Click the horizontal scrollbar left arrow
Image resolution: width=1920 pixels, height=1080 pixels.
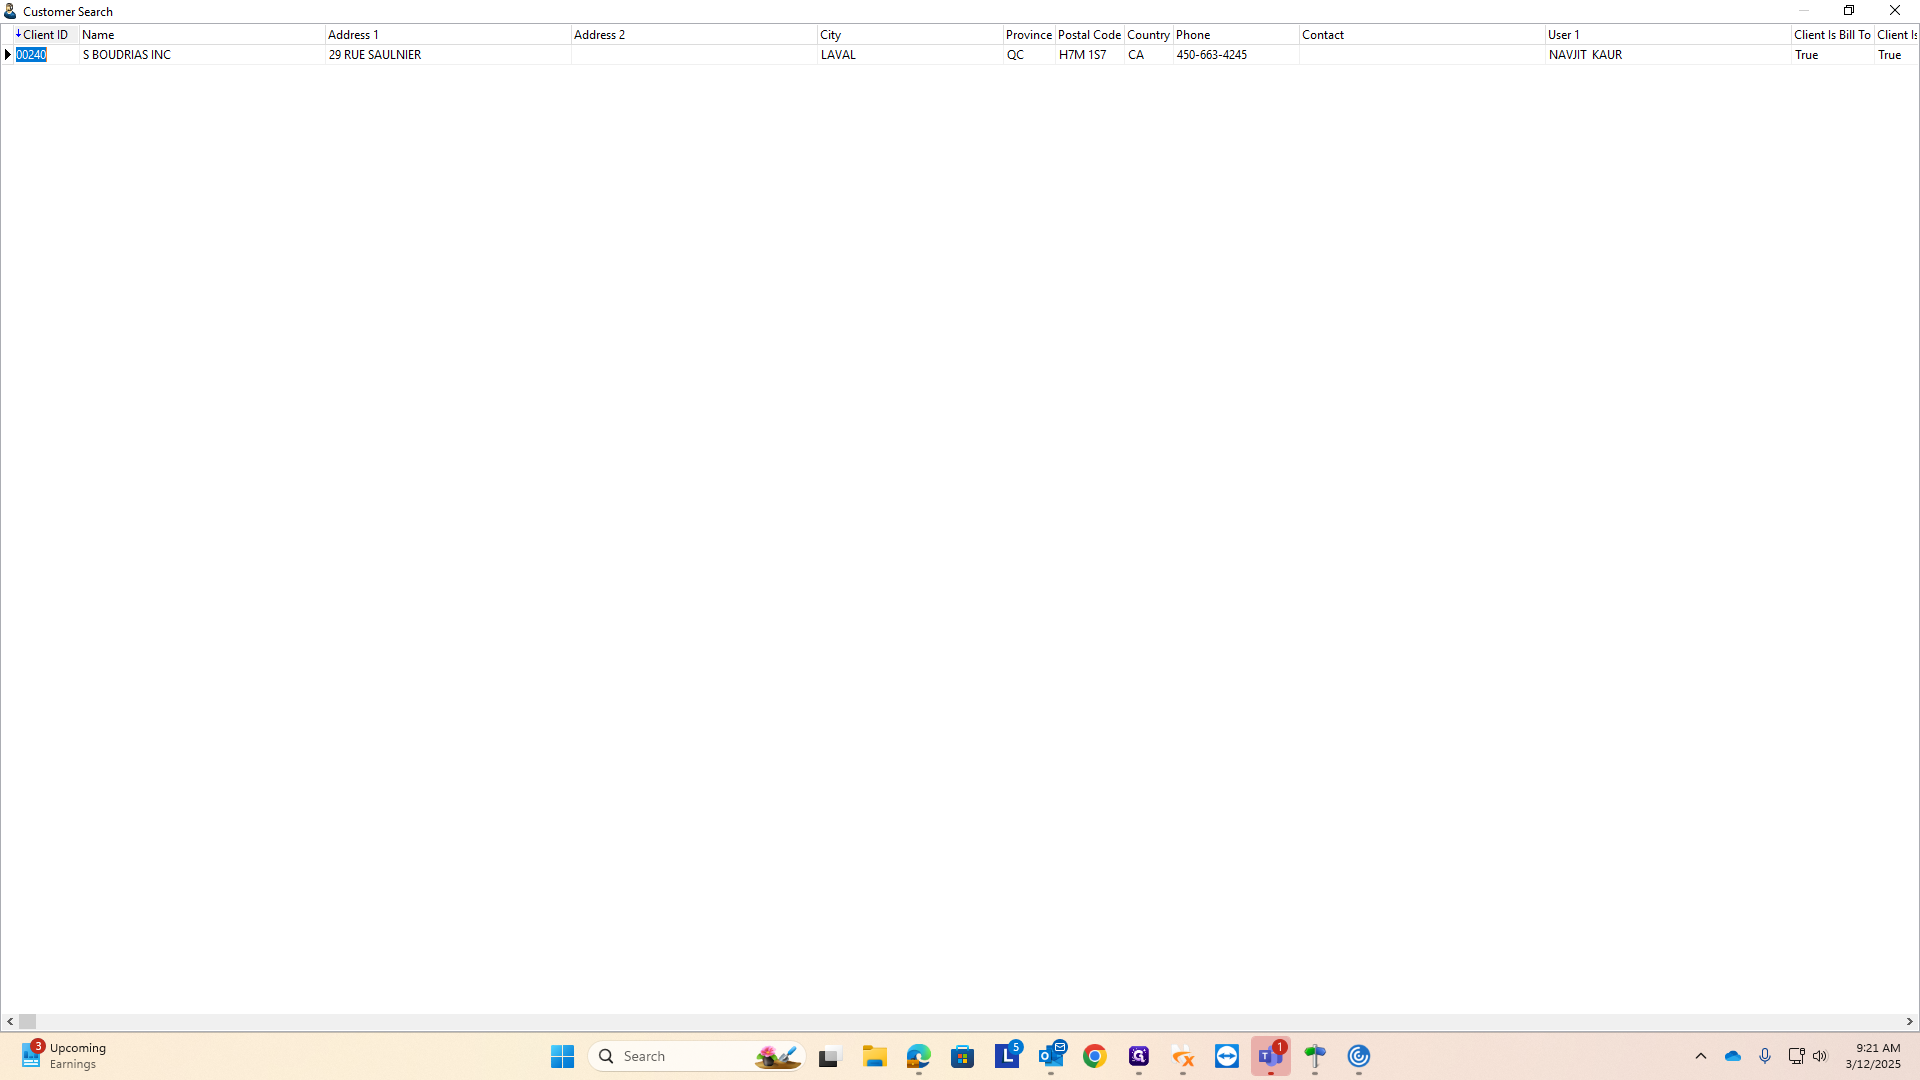click(10, 1022)
